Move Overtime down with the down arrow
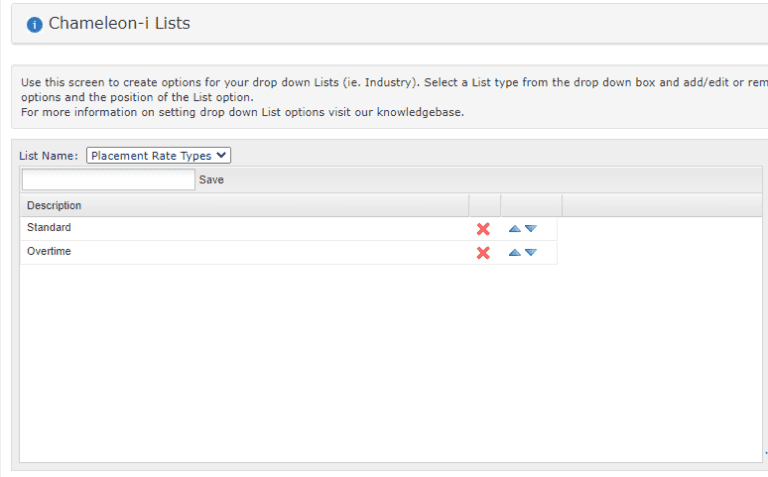 (x=531, y=253)
